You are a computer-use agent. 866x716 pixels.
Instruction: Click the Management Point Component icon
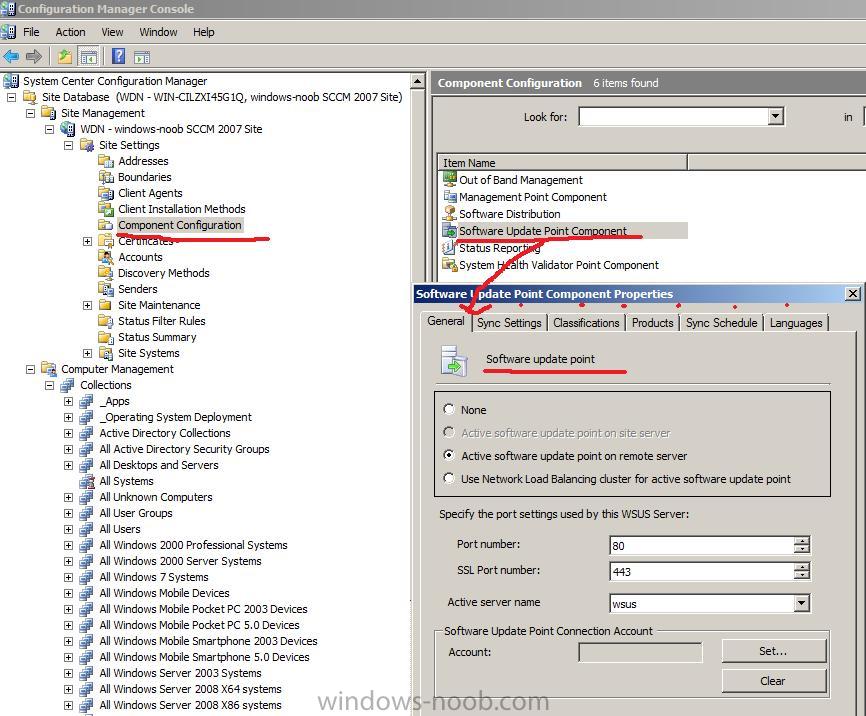pyautogui.click(x=450, y=197)
